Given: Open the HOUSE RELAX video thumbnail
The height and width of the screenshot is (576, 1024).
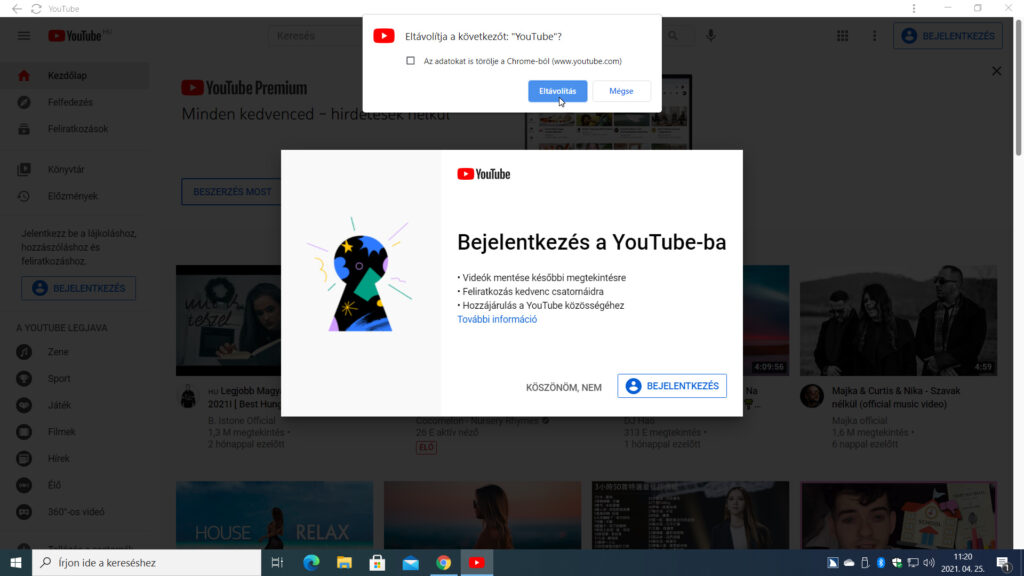Looking at the screenshot, I should [x=274, y=515].
